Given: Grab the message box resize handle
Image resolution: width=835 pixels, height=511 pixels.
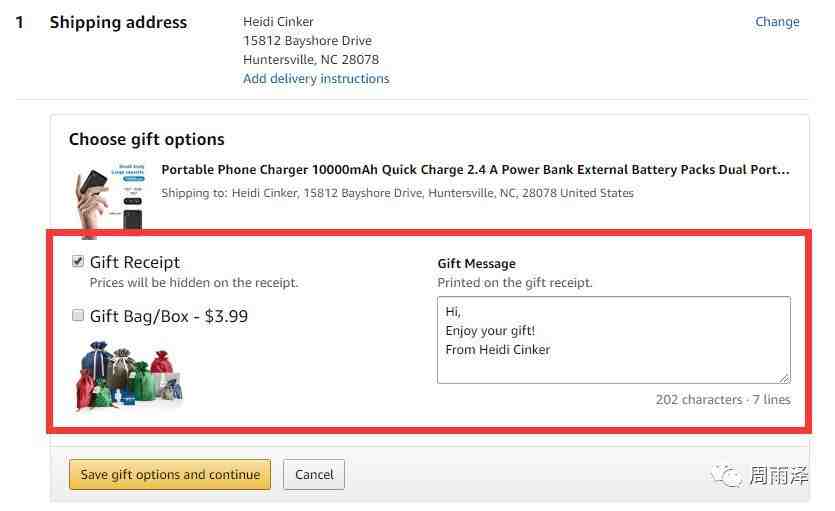Looking at the screenshot, I should (785, 377).
